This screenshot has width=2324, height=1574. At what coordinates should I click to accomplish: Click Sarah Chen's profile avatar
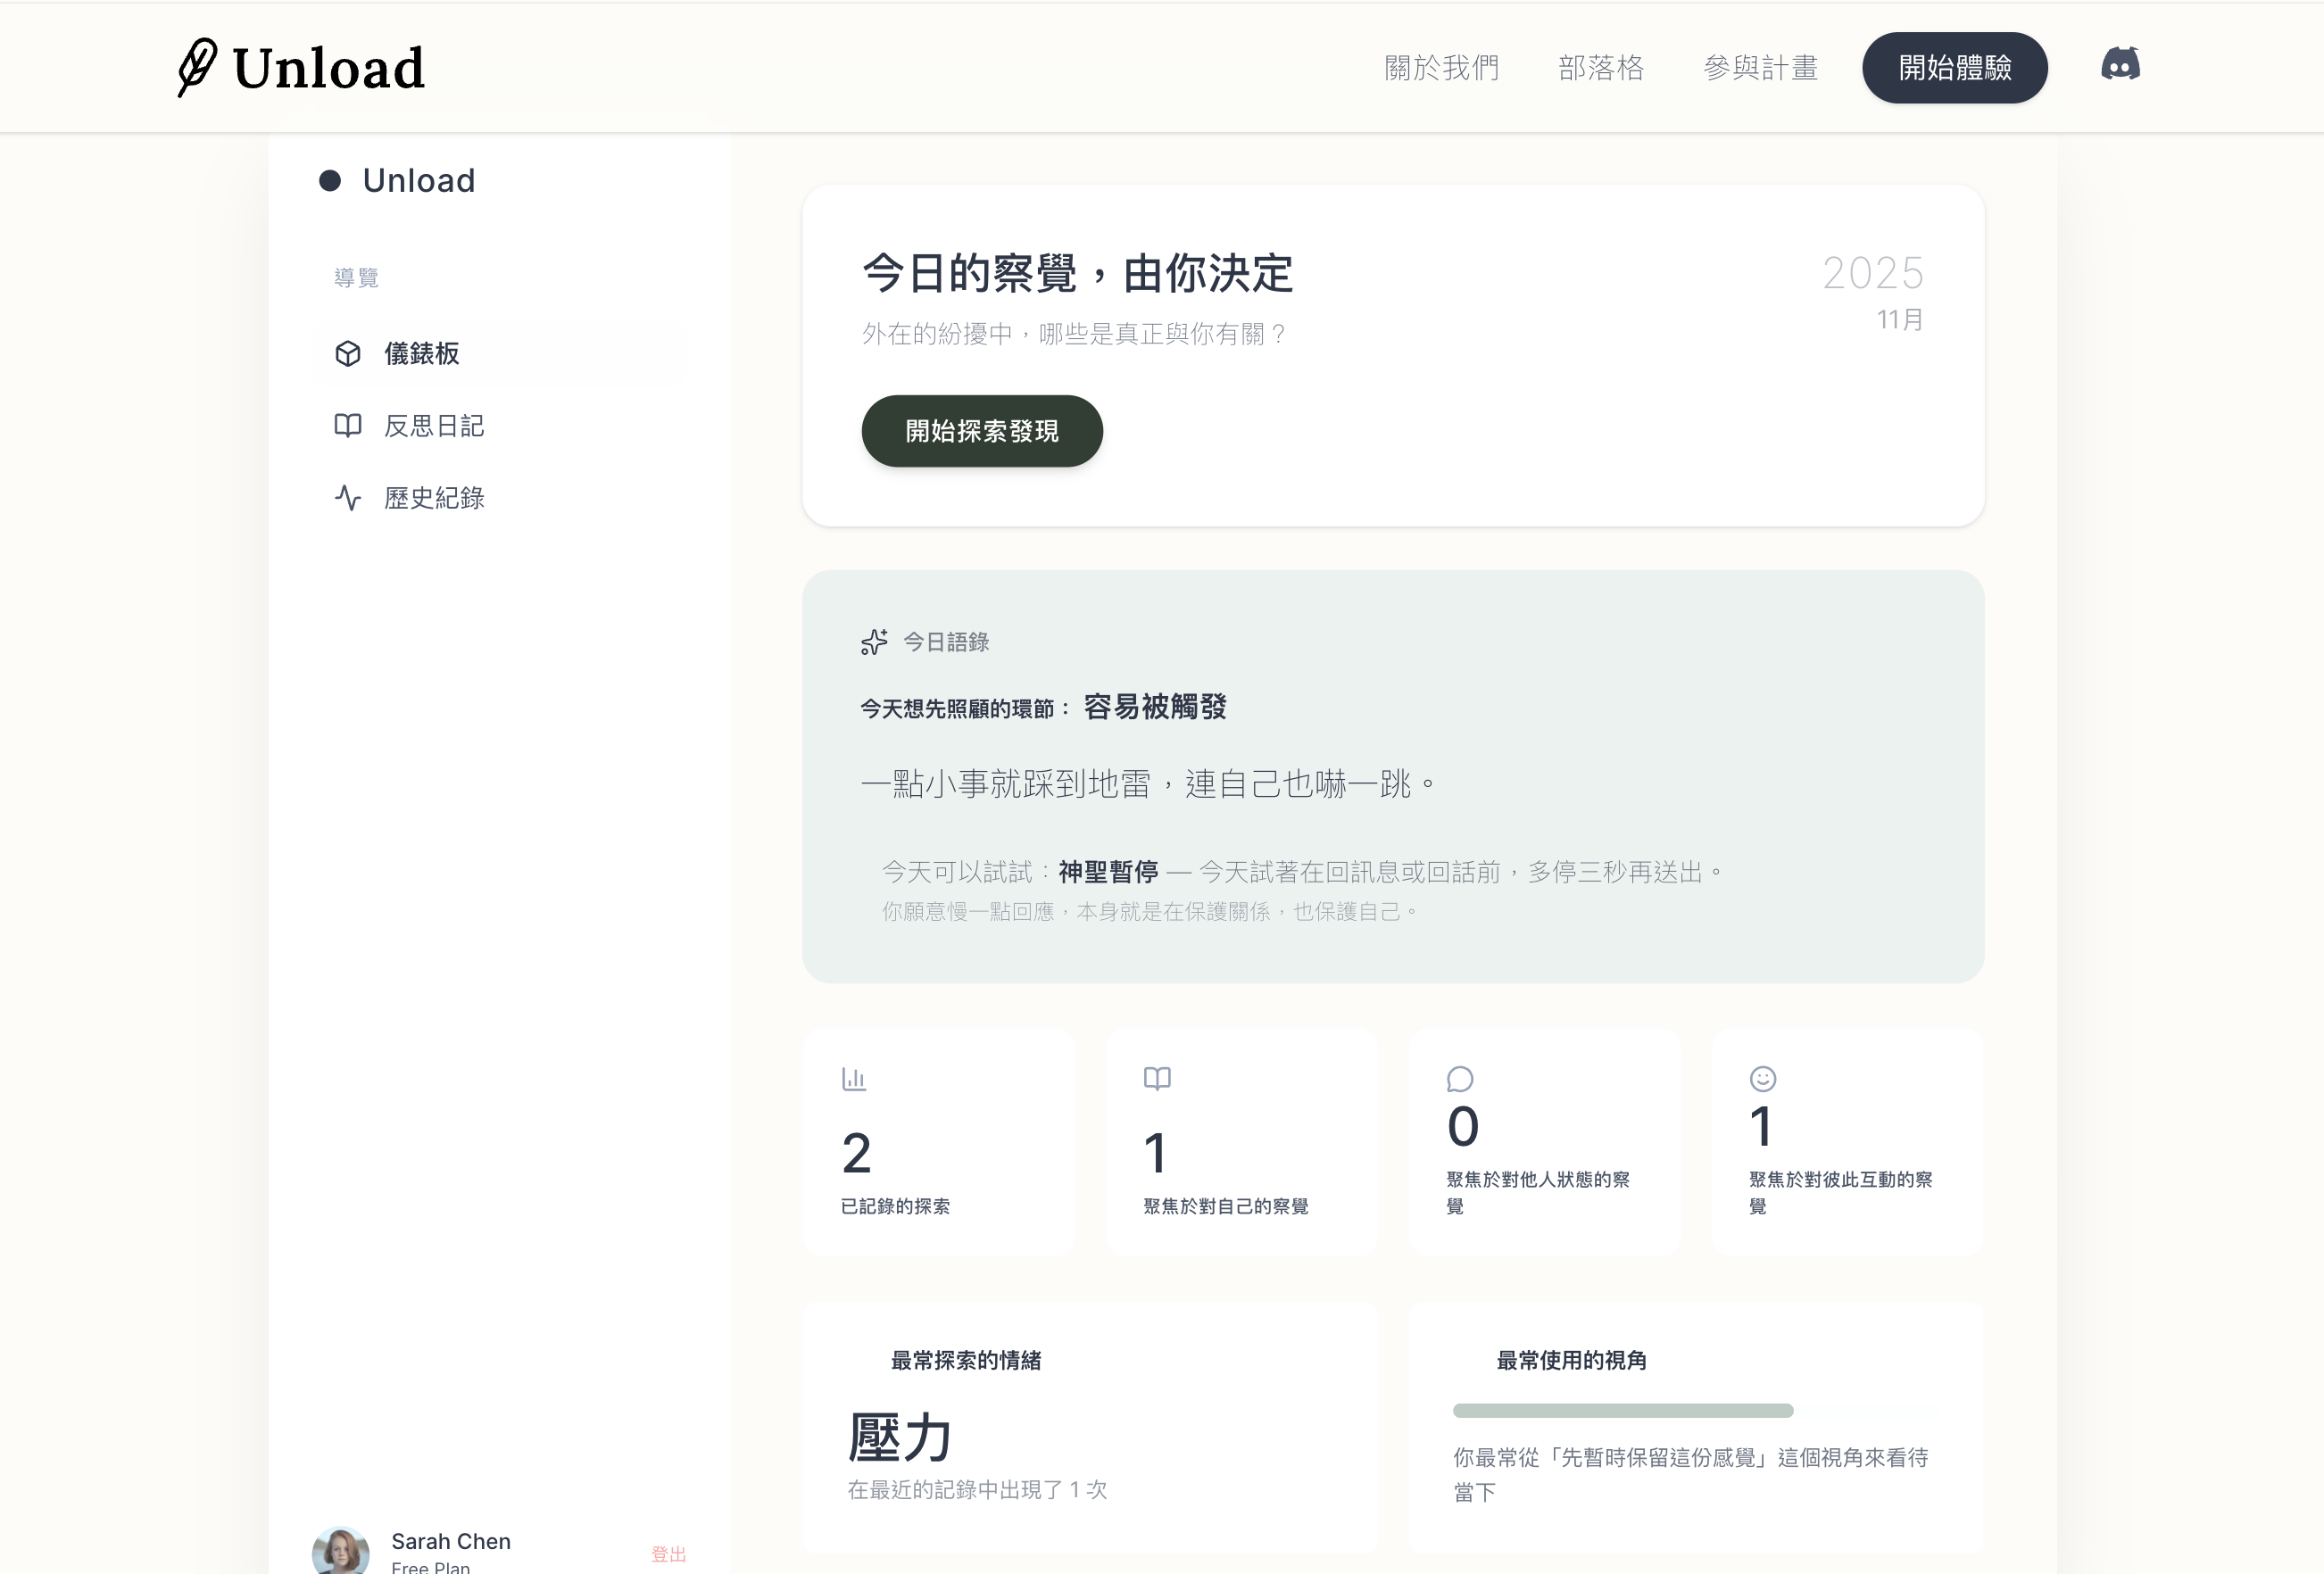(341, 1552)
